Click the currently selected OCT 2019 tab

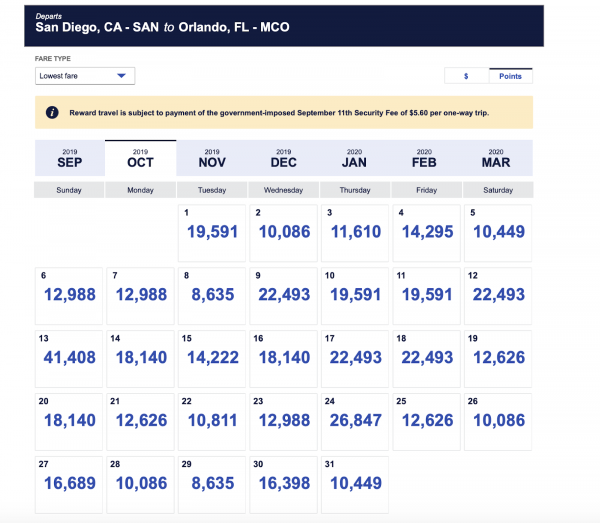click(140, 158)
